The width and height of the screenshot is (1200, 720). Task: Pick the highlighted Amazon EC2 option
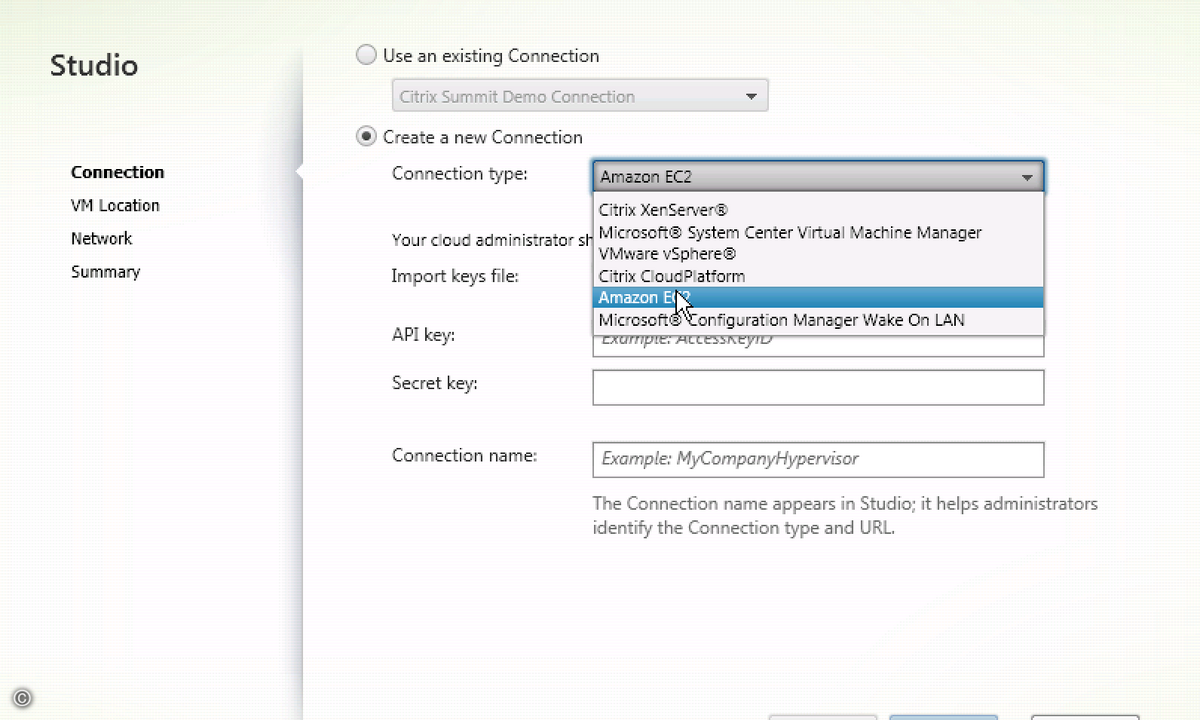point(818,298)
